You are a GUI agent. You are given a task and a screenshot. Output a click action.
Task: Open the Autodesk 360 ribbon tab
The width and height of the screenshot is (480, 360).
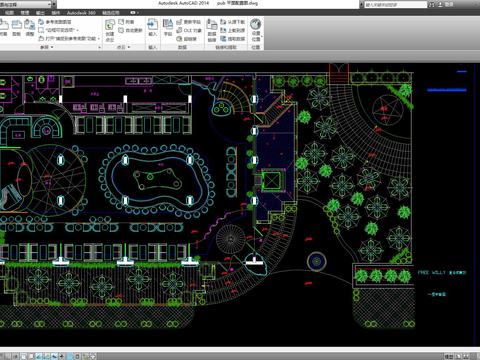pos(81,13)
